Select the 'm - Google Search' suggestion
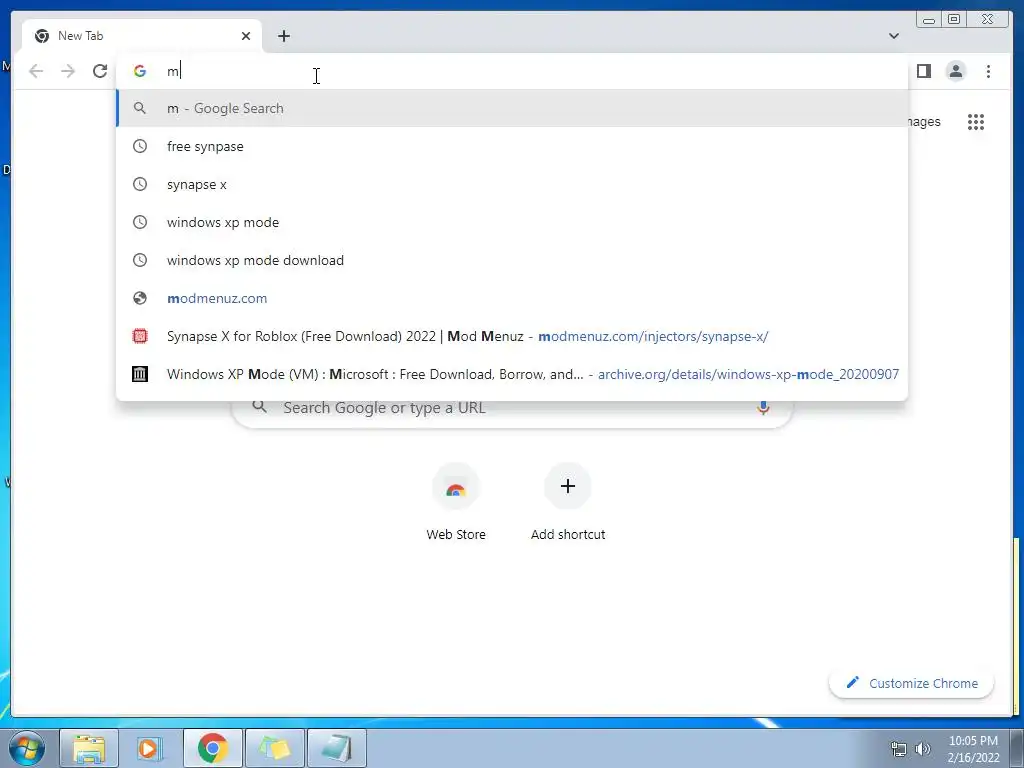1024x768 pixels. click(x=512, y=108)
